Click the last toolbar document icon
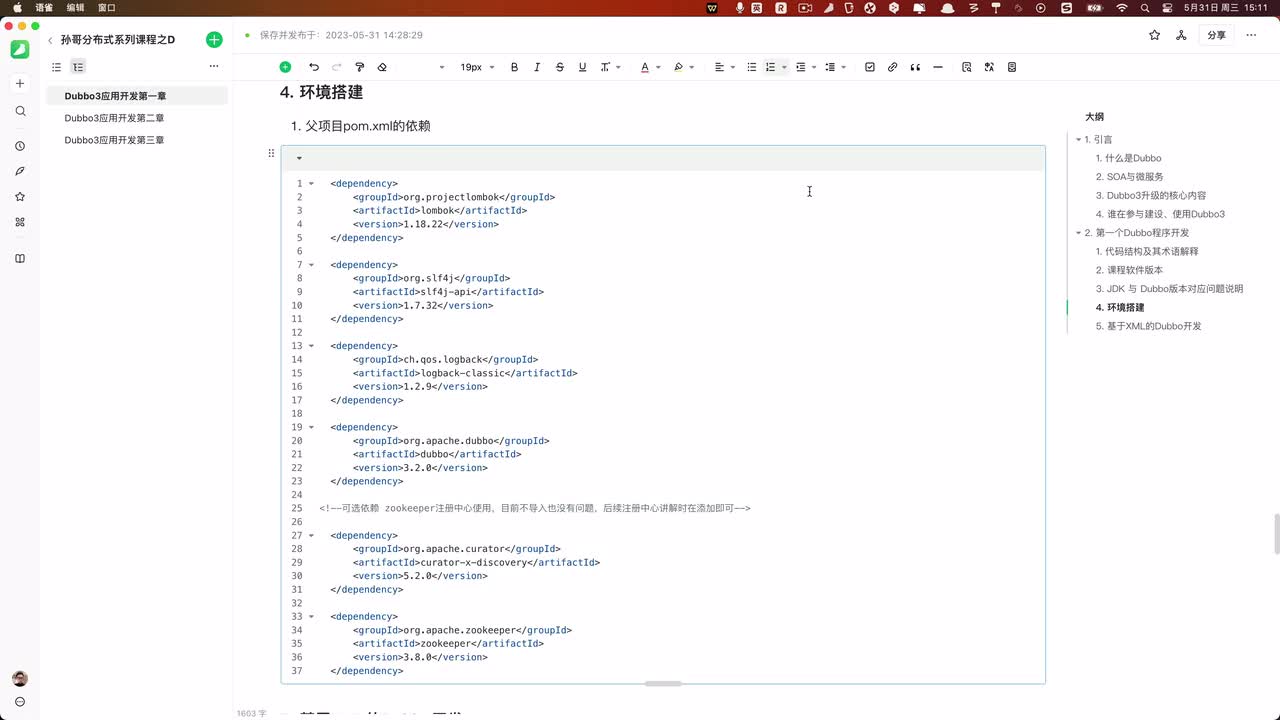Screen dimensions: 1280x720 [x=1012, y=67]
